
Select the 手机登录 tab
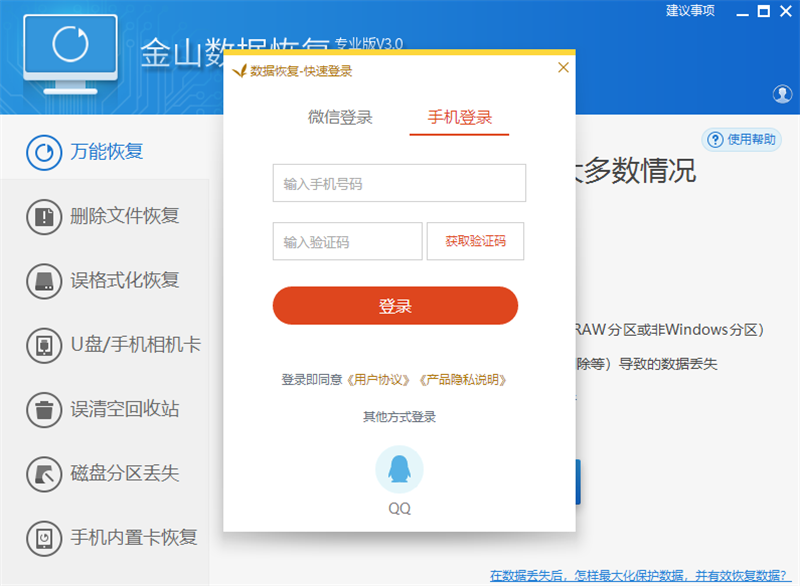(x=460, y=118)
